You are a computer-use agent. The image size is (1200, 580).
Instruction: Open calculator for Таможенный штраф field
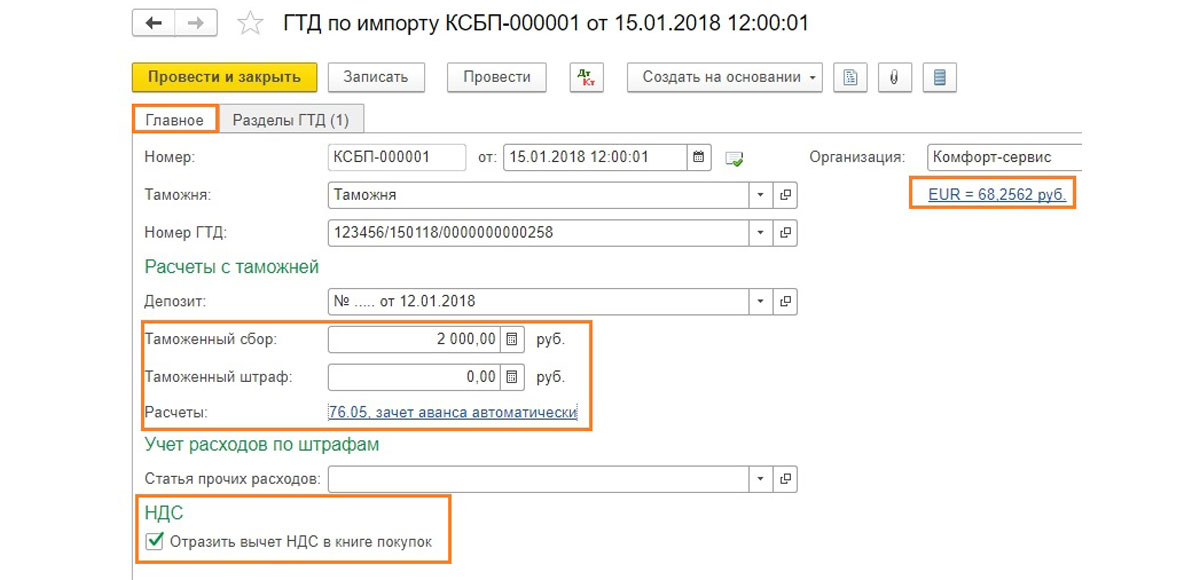coord(512,377)
